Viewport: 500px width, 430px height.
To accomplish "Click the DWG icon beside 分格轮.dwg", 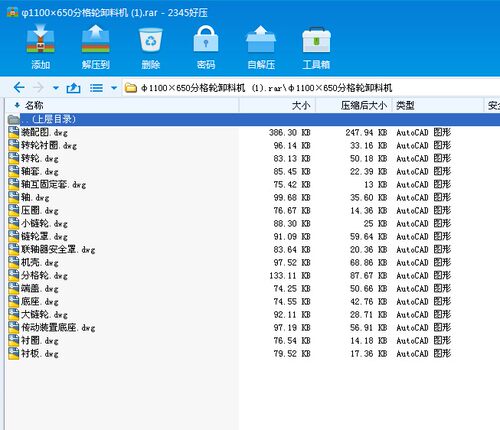I will point(14,276).
